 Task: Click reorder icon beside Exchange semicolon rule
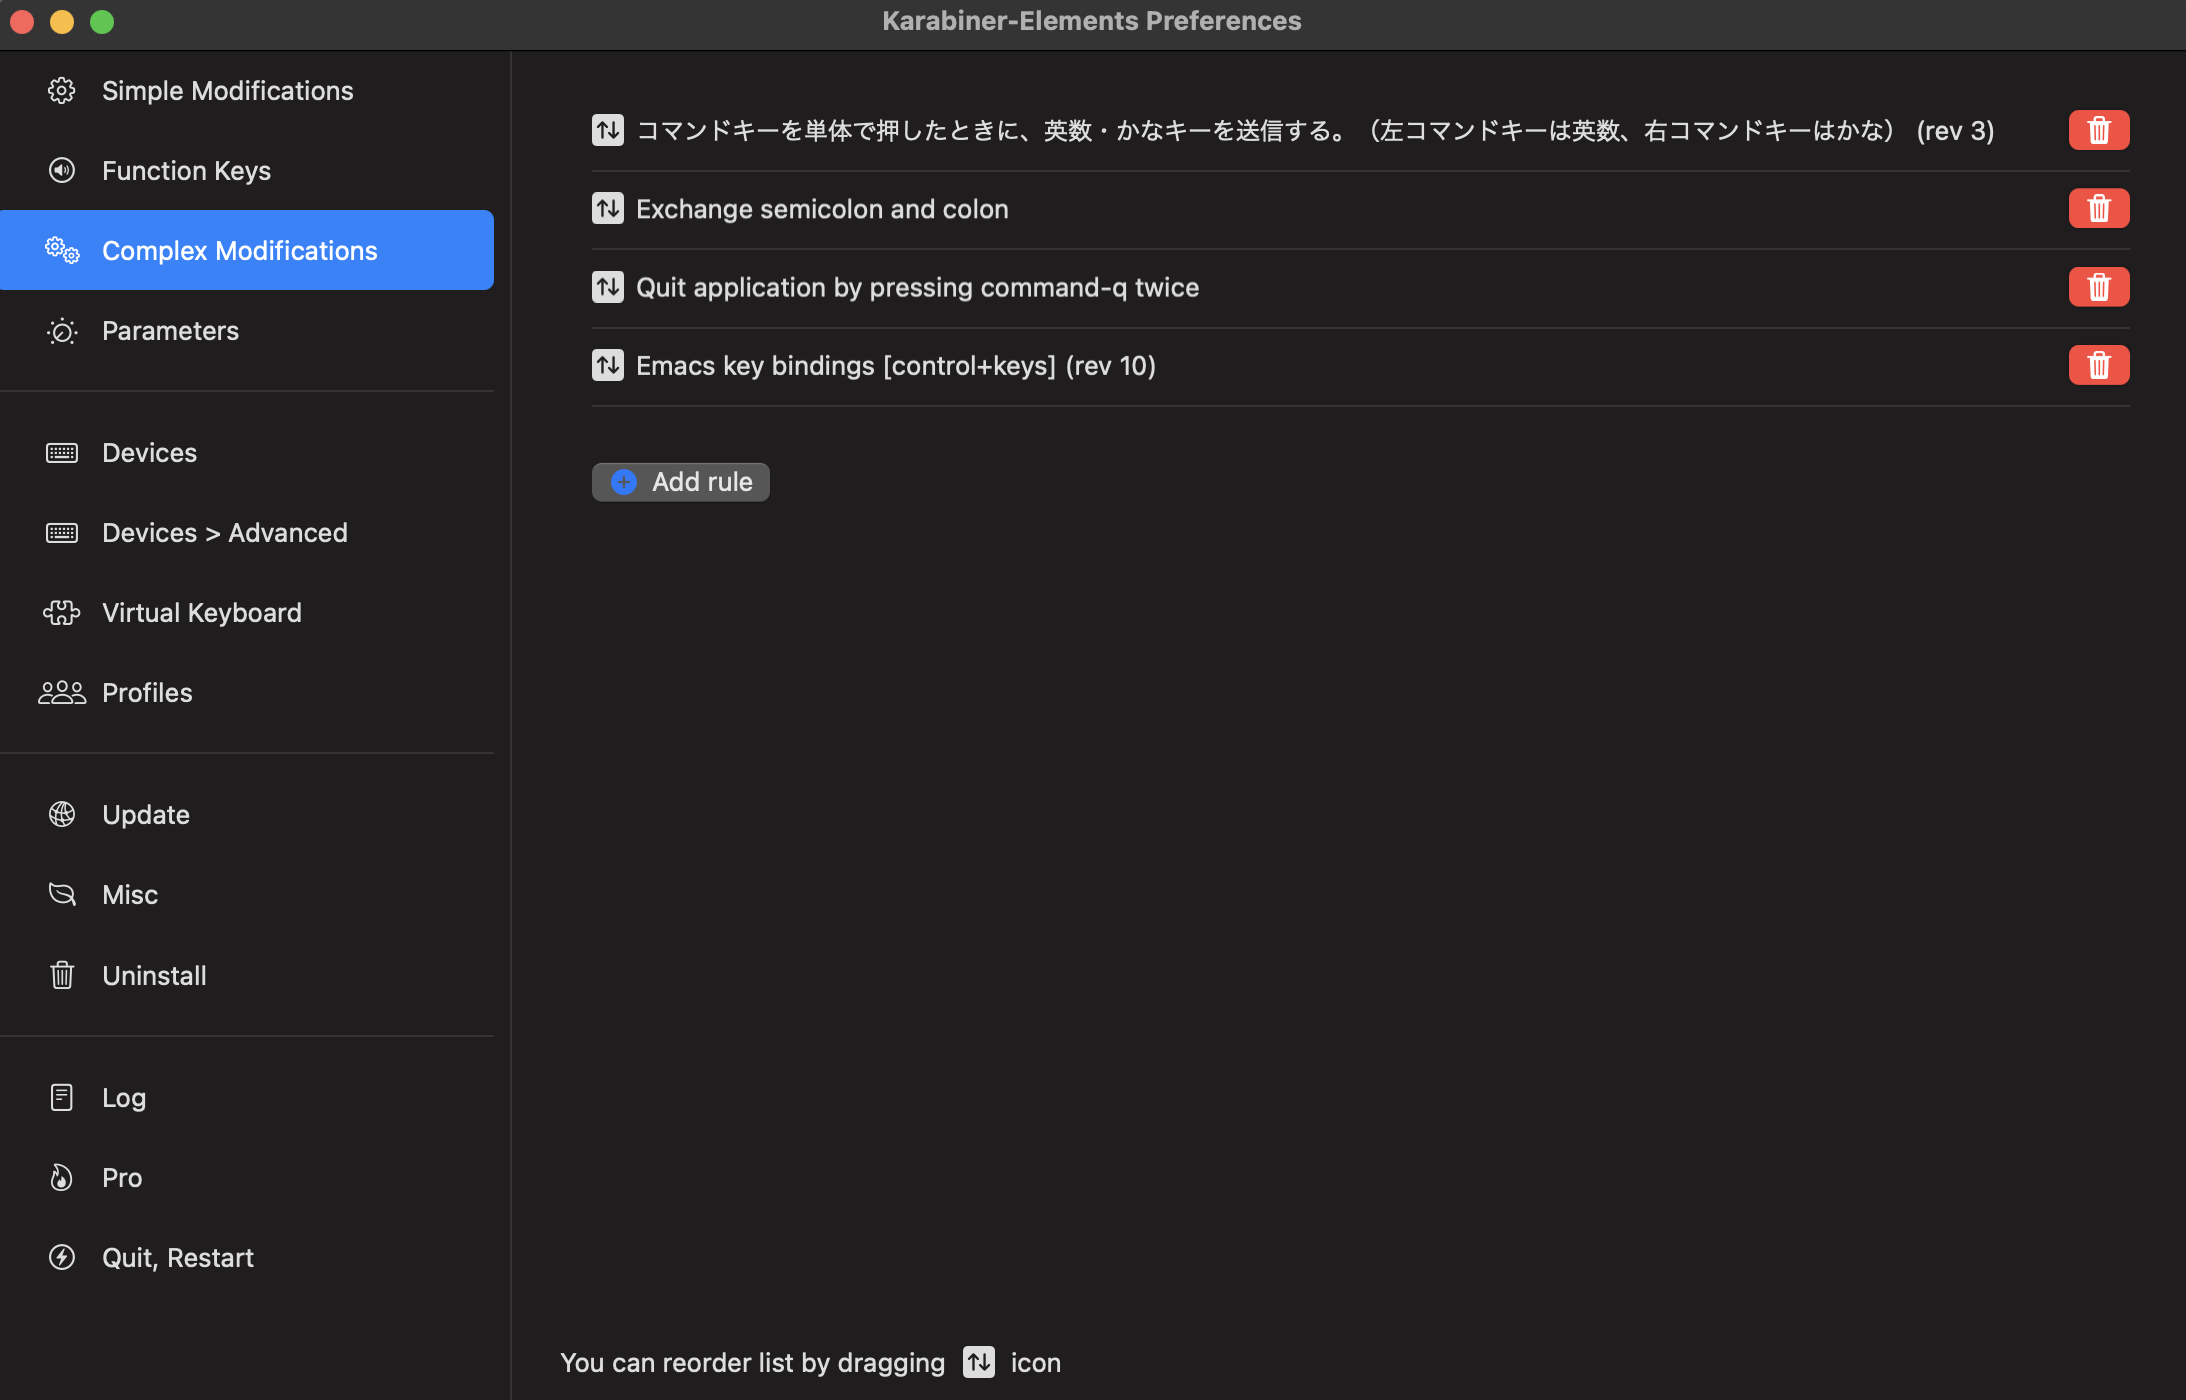[607, 208]
